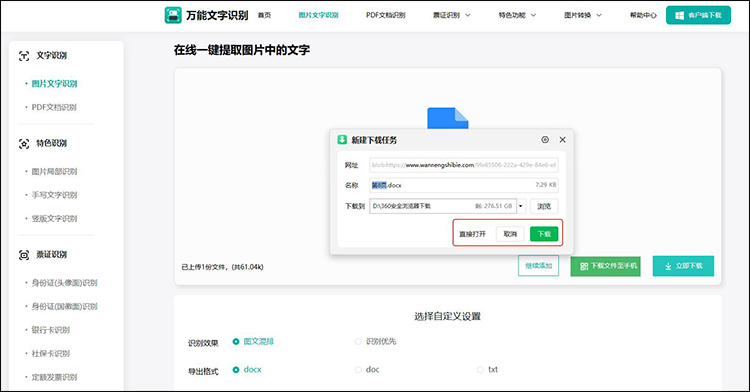This screenshot has width=750, height=392.
Task: Click the Windows icon in 客户端下载
Action: pyautogui.click(x=679, y=15)
